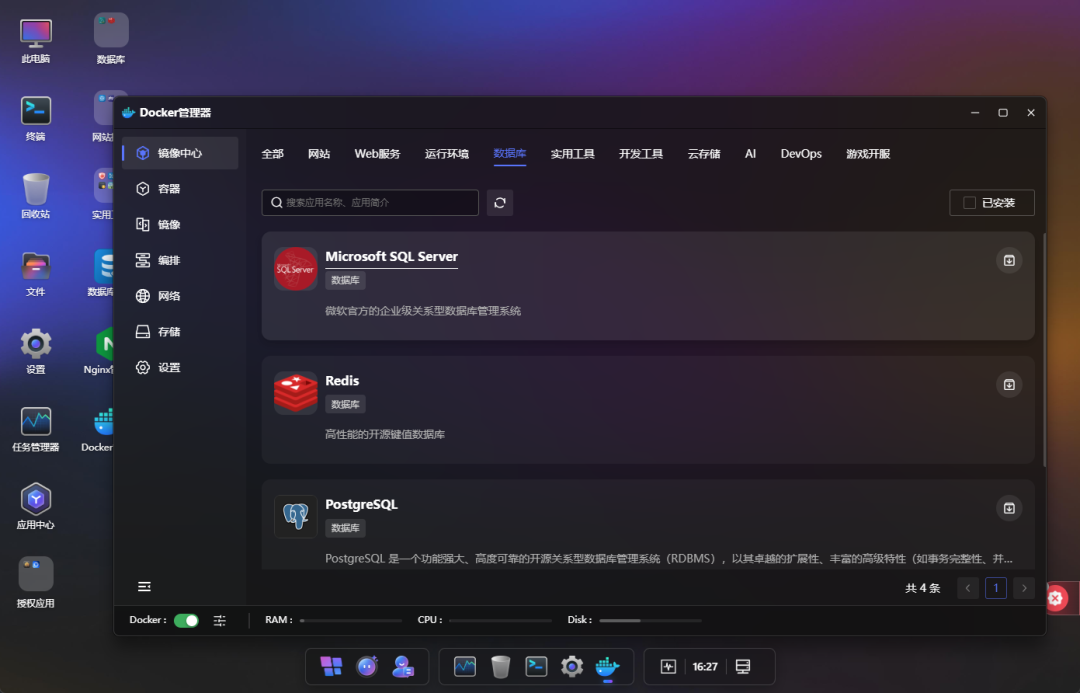1080x693 pixels.
Task: Open the settings gear in dock
Action: pos(572,666)
